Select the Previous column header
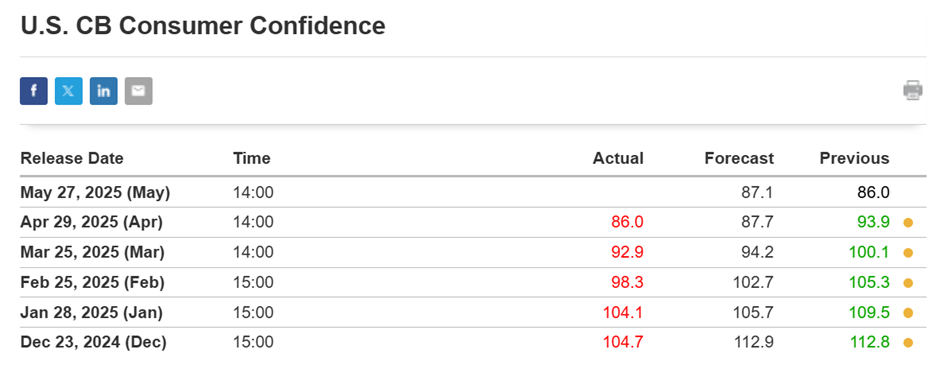 (855, 158)
